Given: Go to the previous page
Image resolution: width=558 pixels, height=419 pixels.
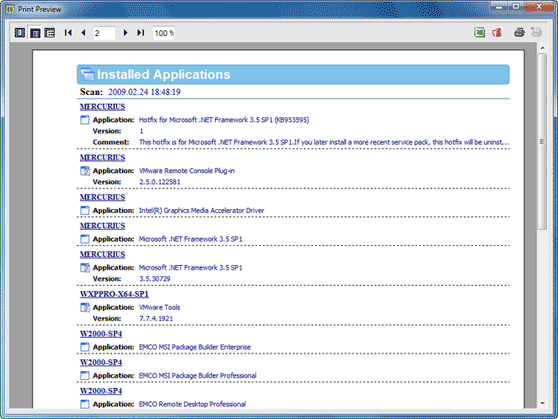Looking at the screenshot, I should point(84,33).
